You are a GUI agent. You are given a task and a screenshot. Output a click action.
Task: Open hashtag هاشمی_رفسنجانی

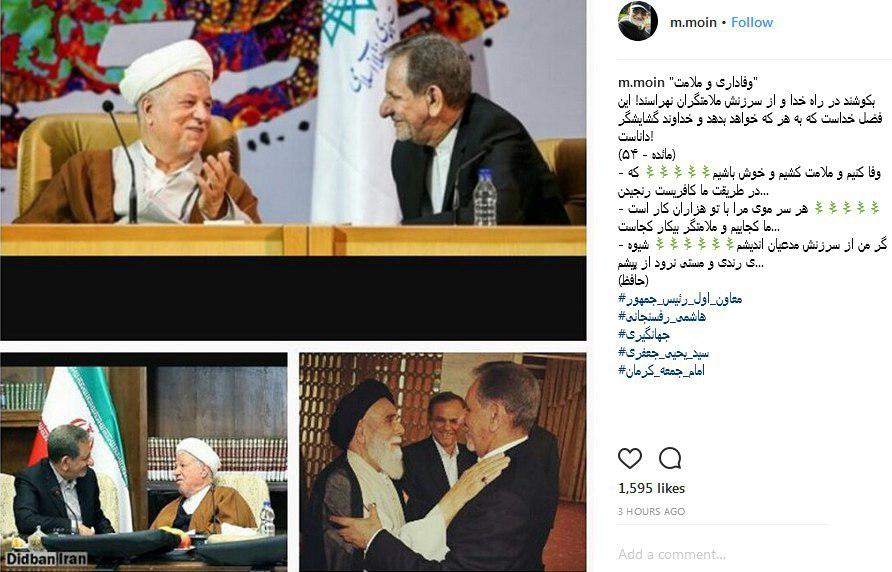click(x=662, y=316)
